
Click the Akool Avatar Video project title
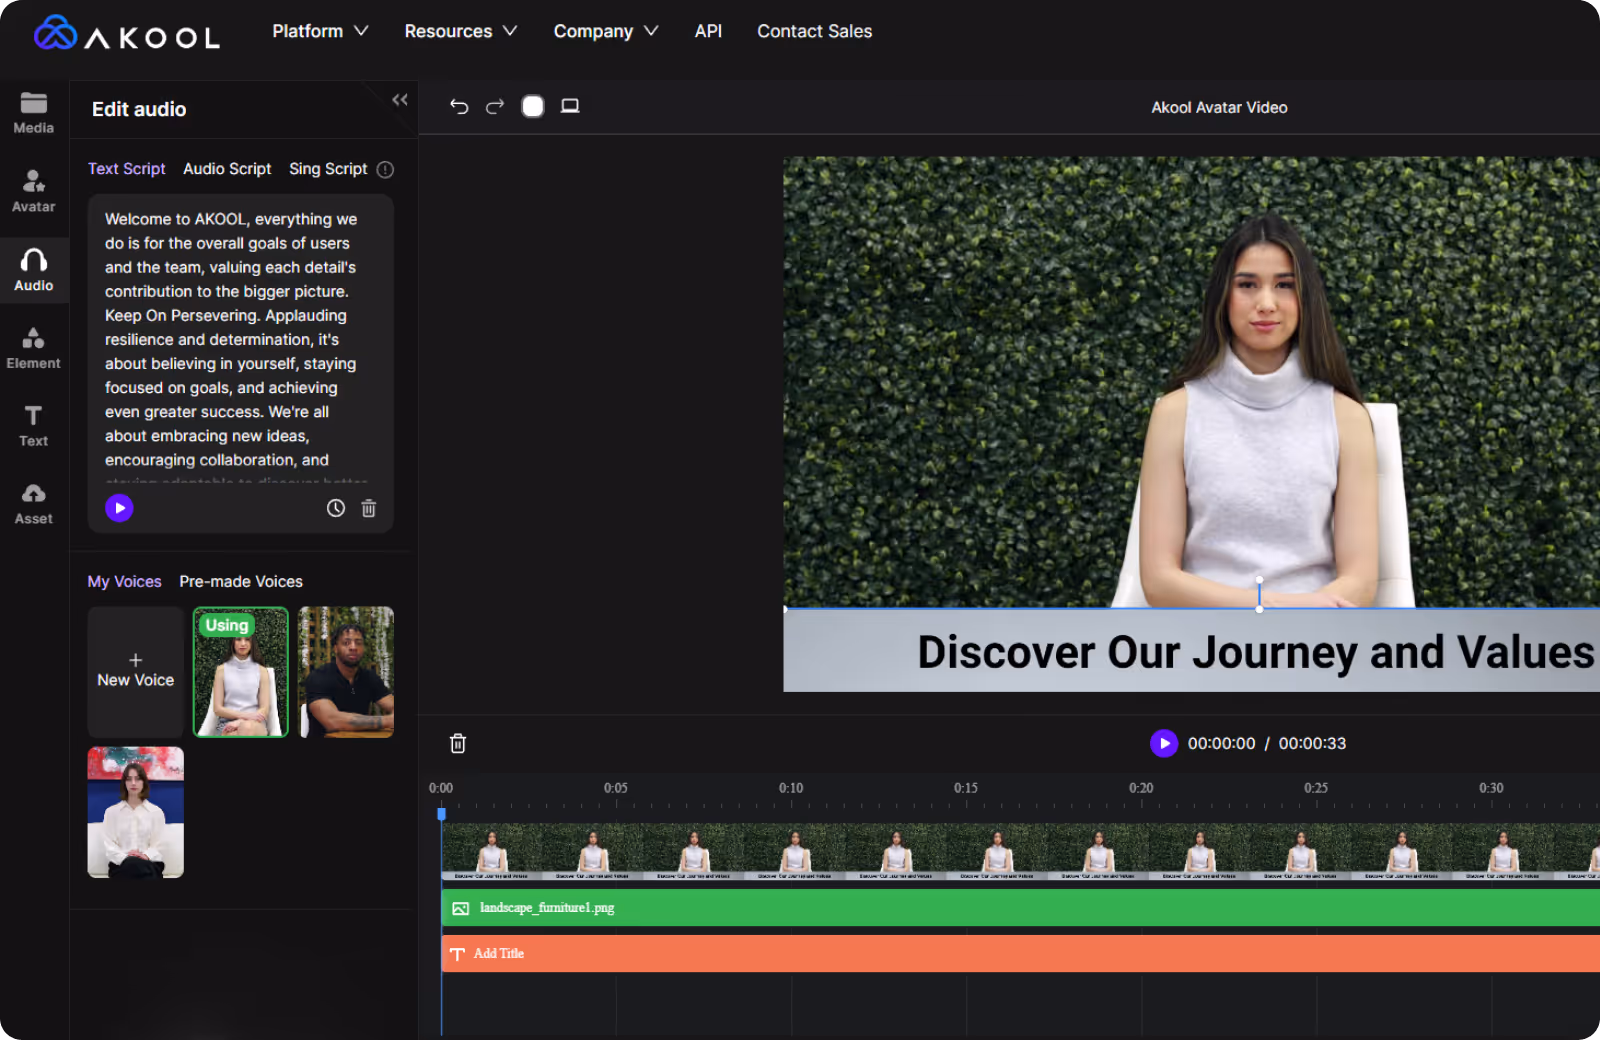tap(1219, 107)
